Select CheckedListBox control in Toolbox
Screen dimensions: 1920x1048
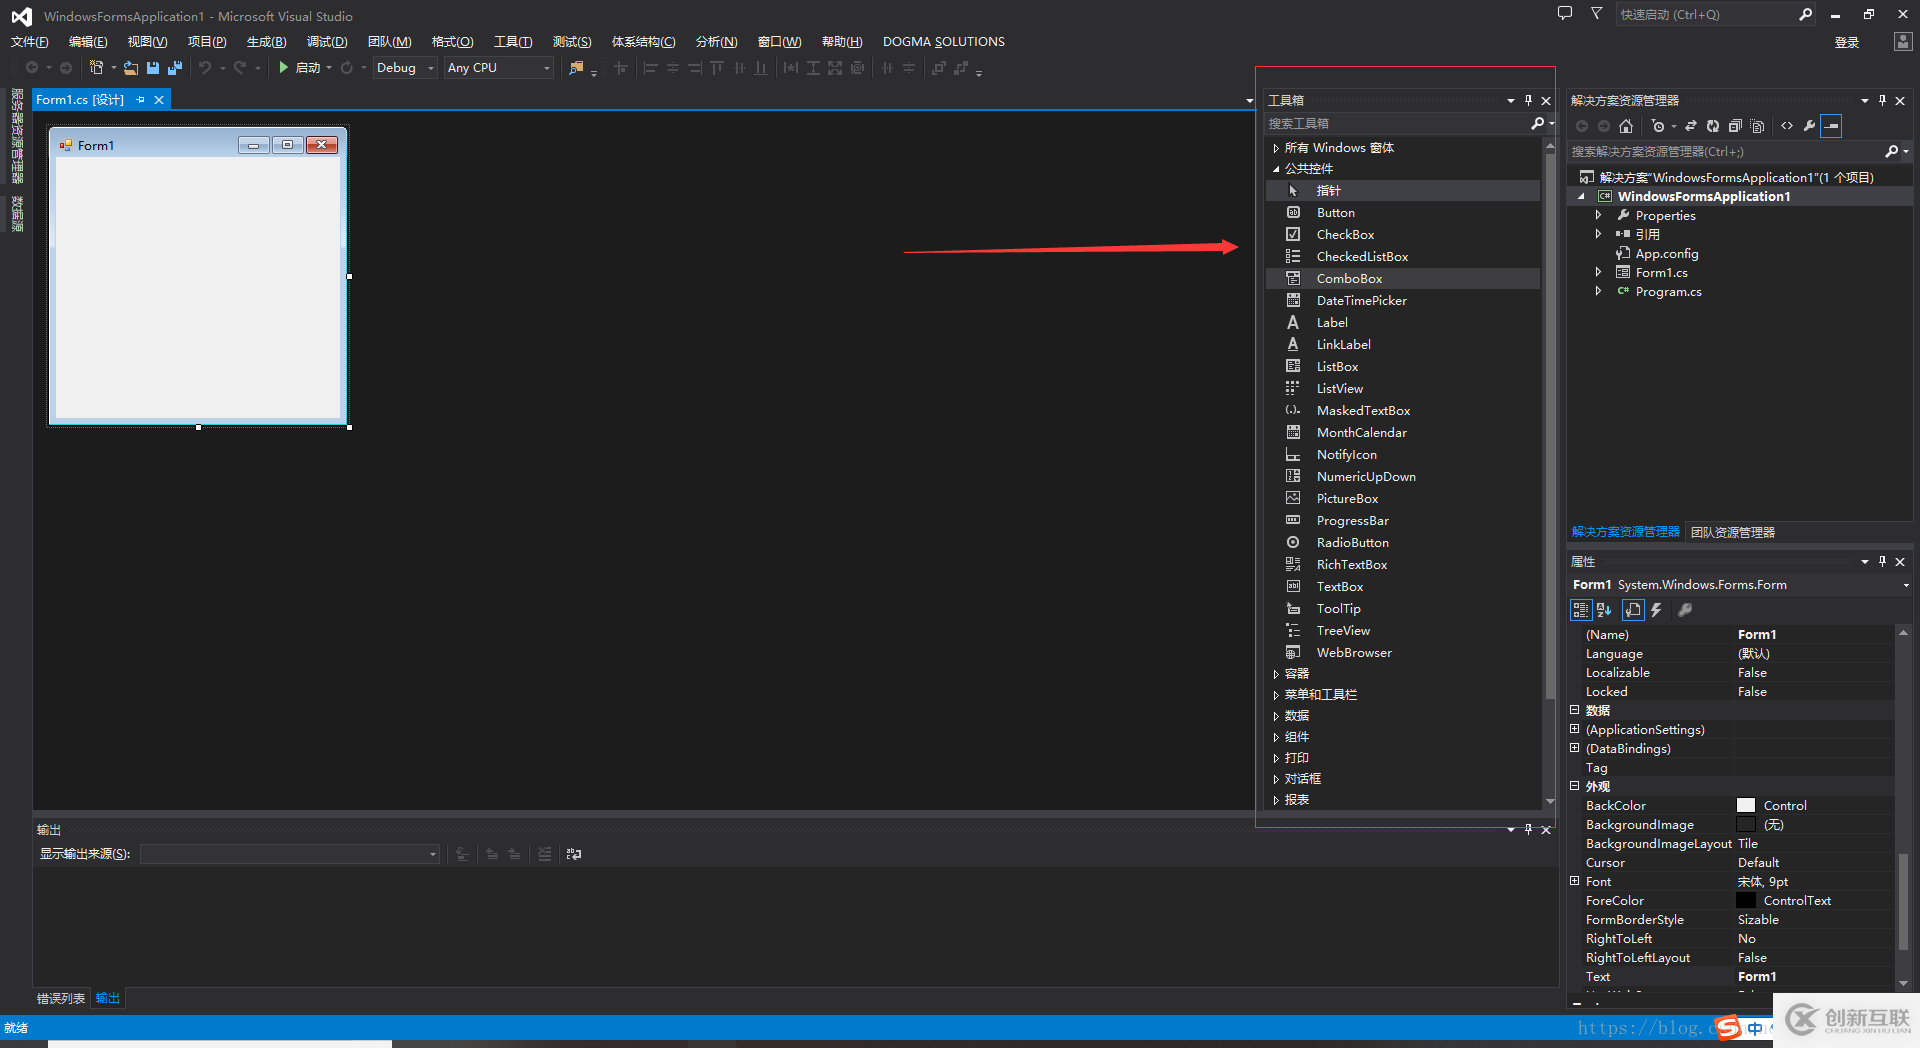pos(1403,256)
